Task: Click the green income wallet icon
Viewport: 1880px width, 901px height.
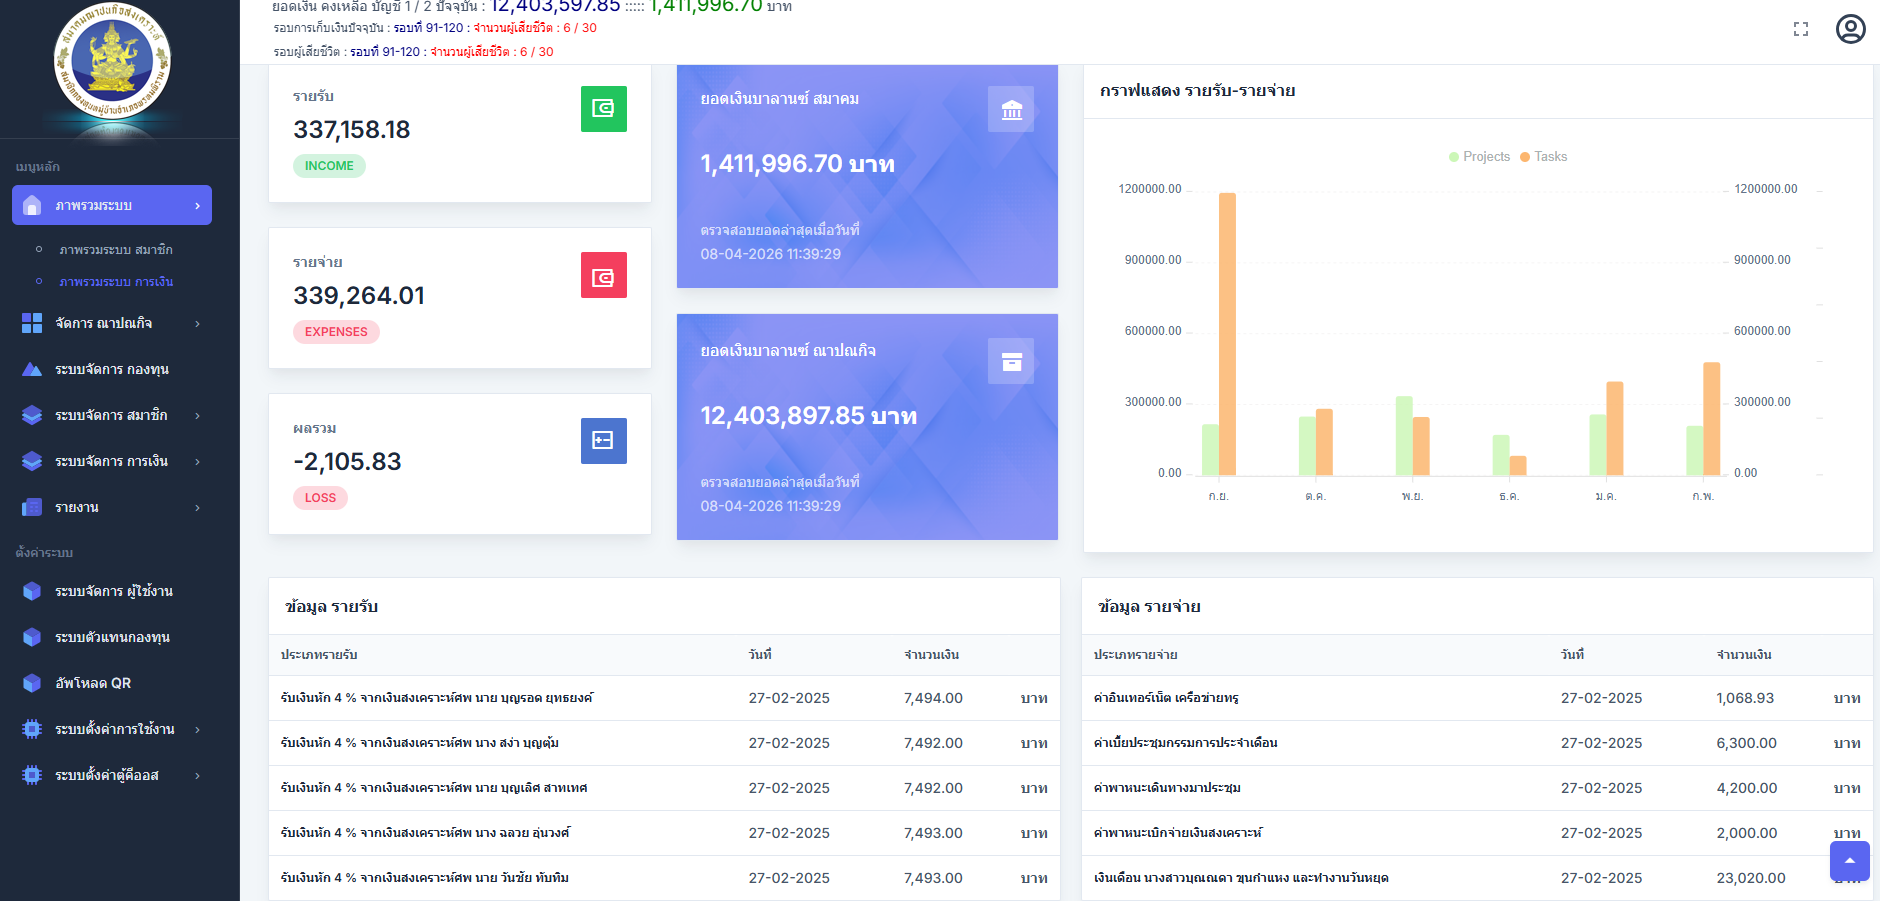Action: pos(603,109)
